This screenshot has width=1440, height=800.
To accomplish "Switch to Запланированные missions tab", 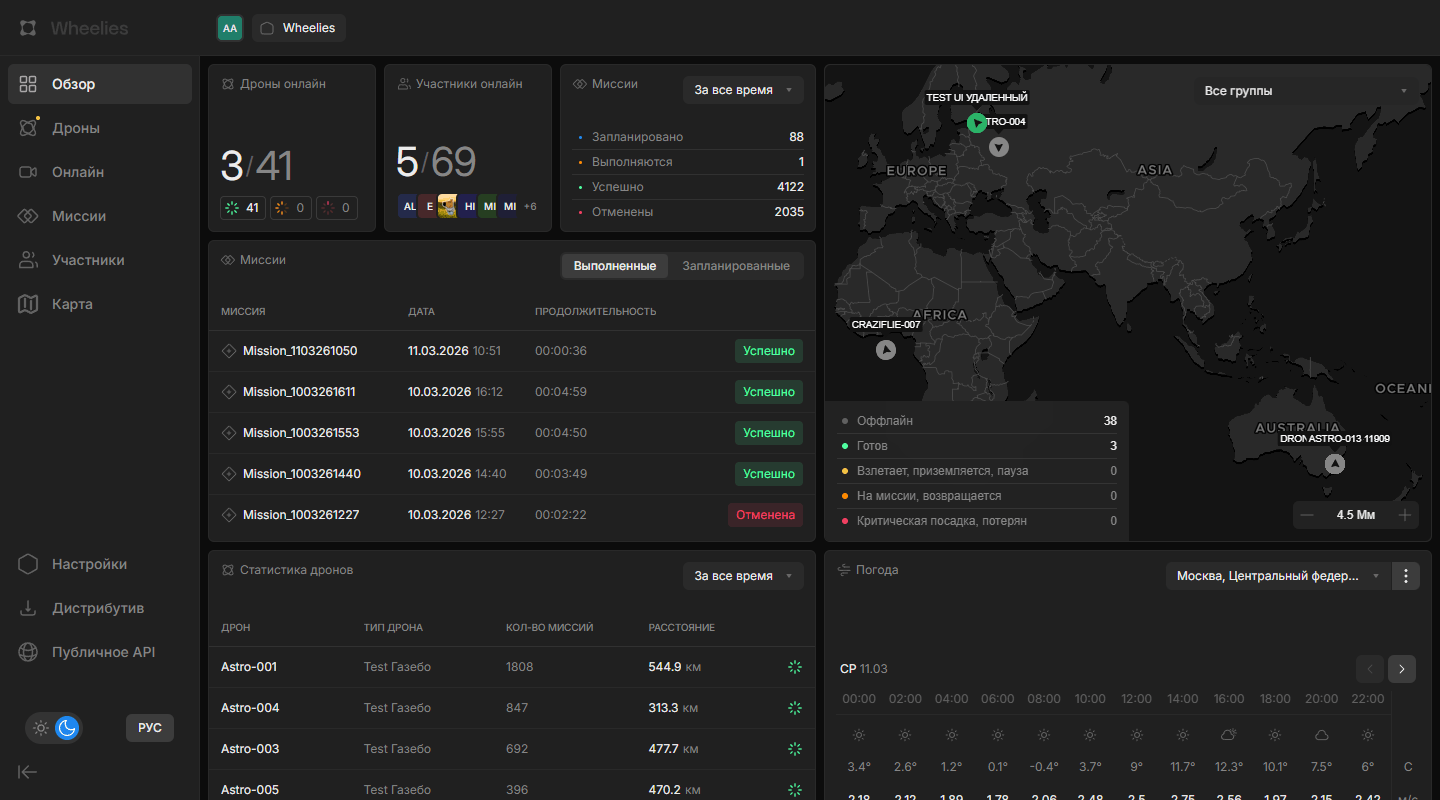I will [x=736, y=266].
